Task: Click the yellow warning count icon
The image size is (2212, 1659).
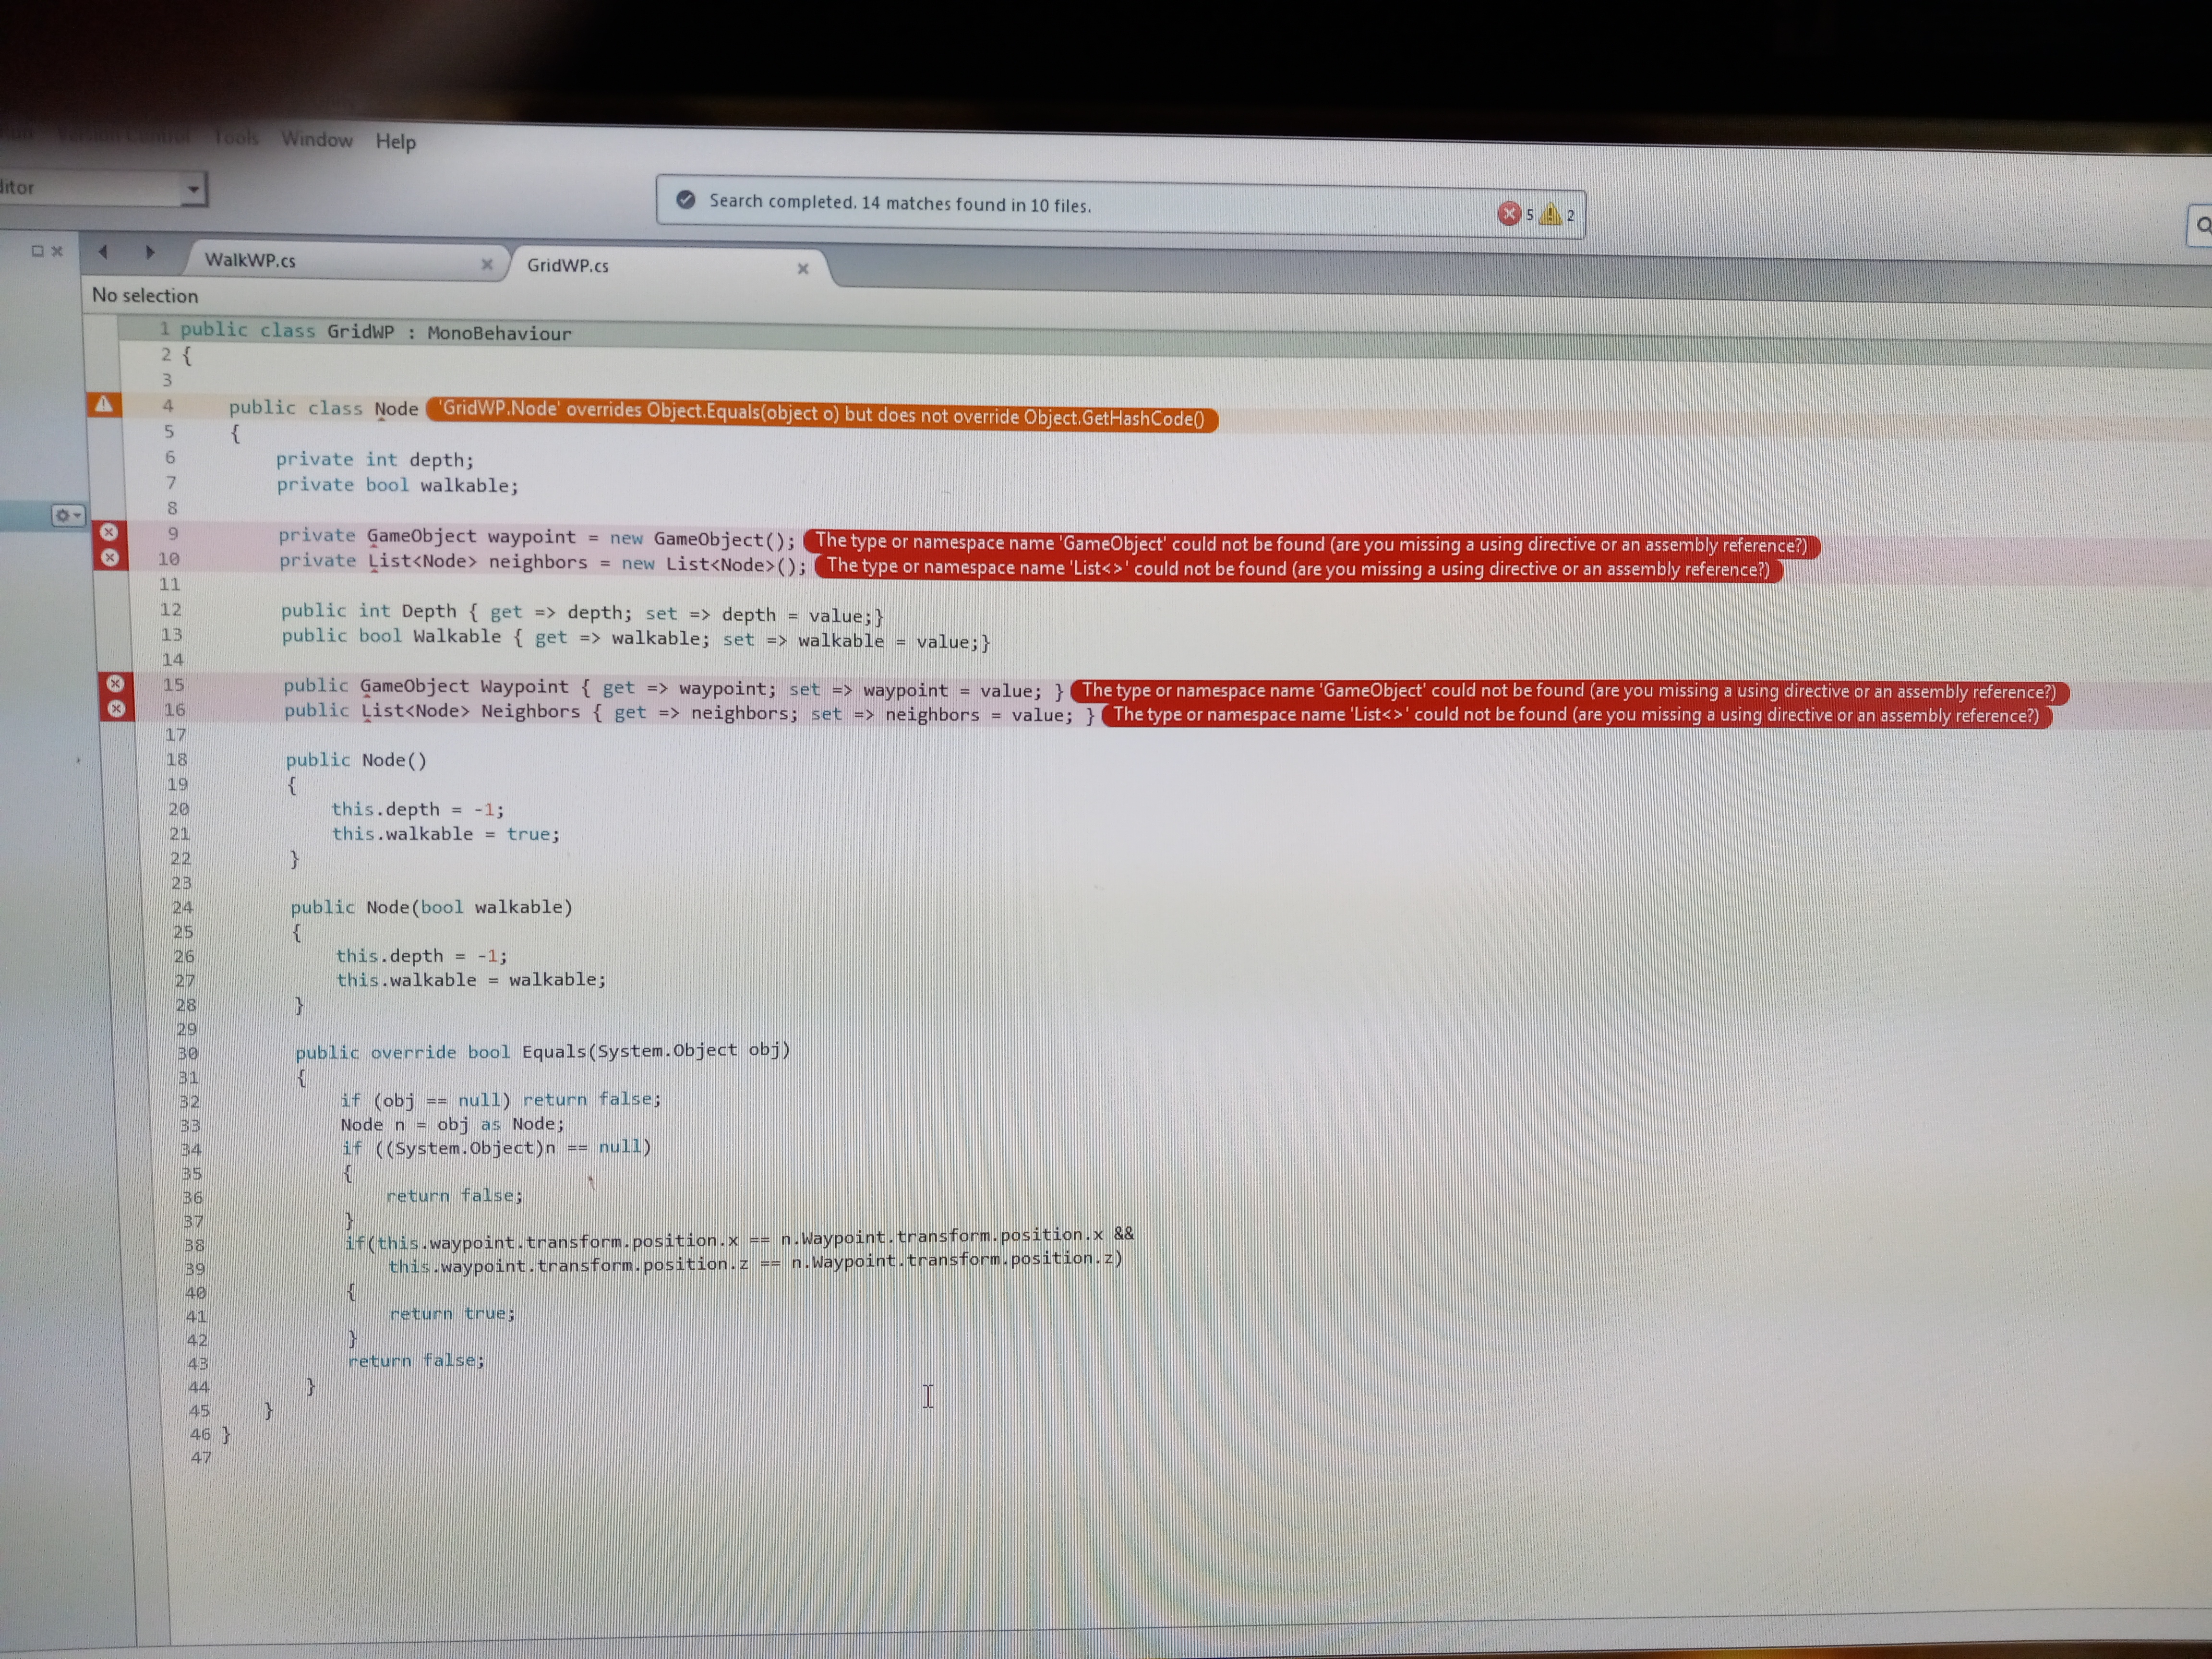Action: [x=1550, y=214]
